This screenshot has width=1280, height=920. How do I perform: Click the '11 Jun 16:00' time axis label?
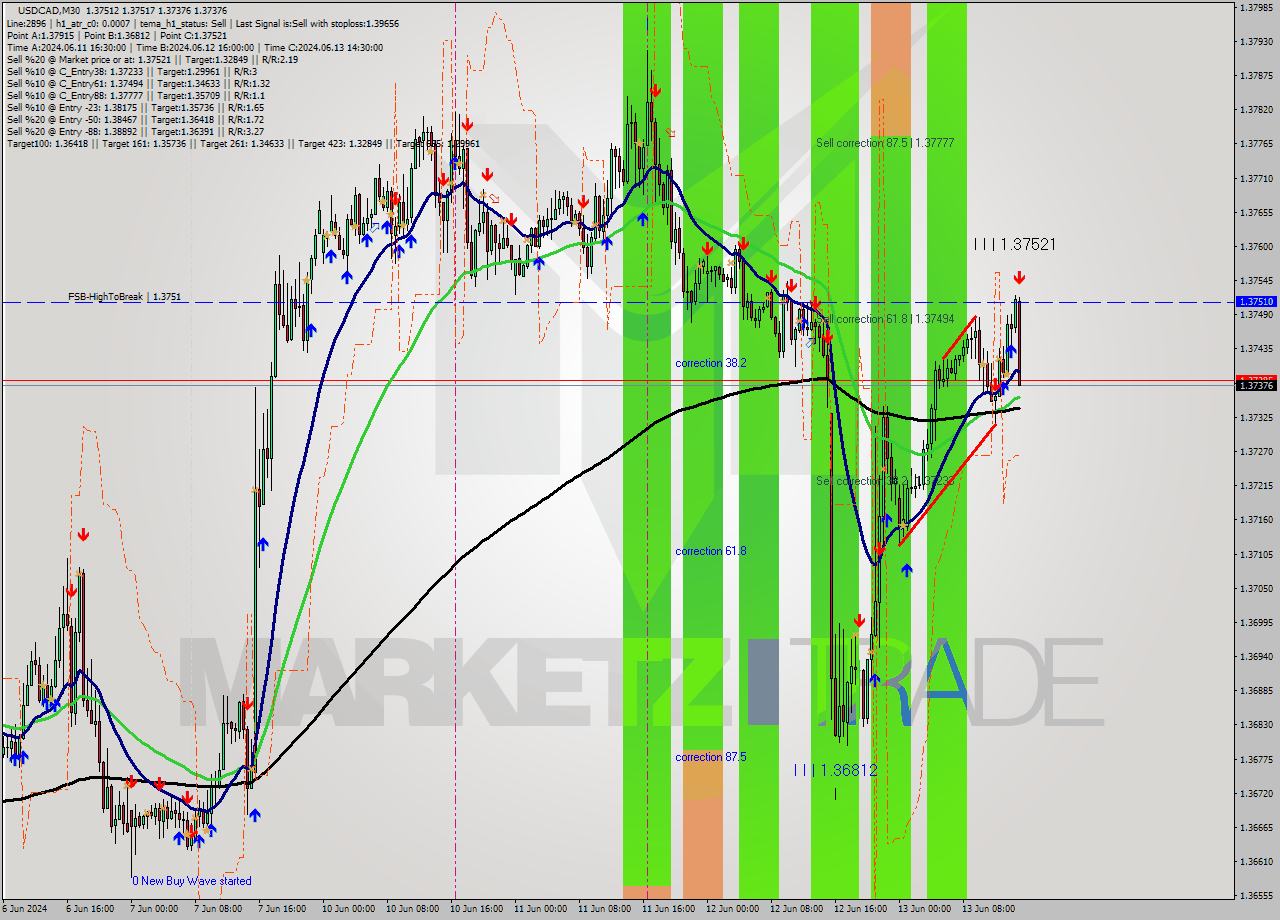[669, 909]
